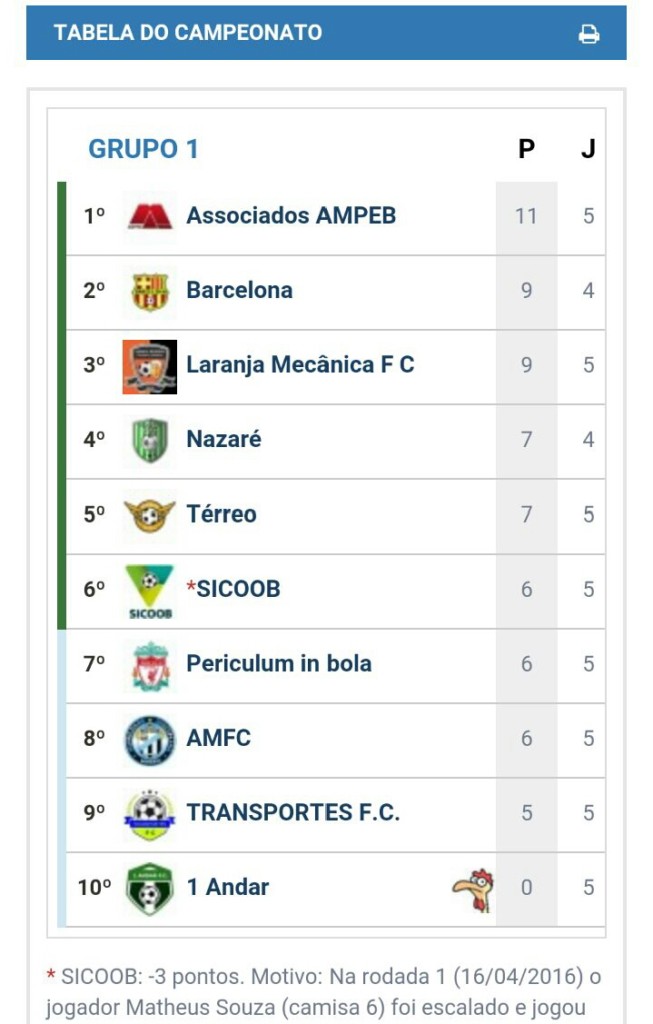Open the Barcelona team name link
Screen dimensions: 653x1024
click(239, 290)
